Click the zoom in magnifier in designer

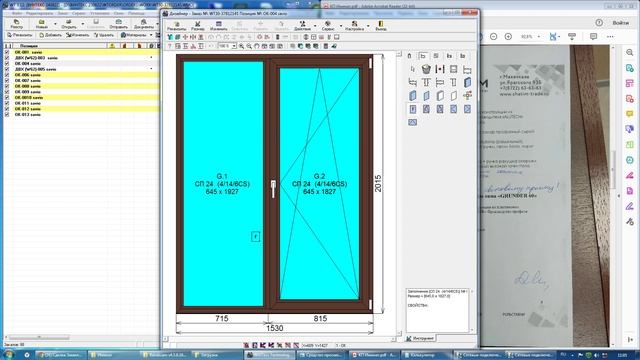click(241, 46)
